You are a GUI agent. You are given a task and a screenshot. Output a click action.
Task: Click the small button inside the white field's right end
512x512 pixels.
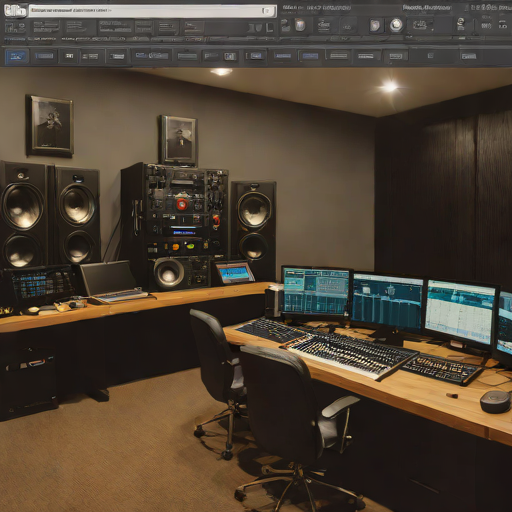point(267,11)
